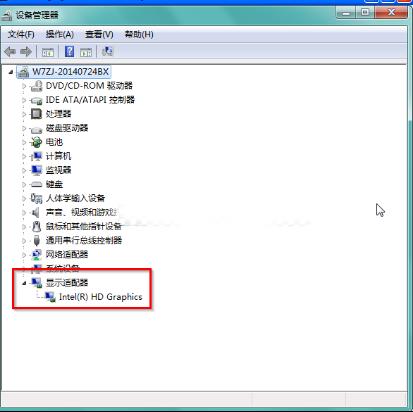The width and height of the screenshot is (413, 412).
Task: Expand the IDE ATA/ATAPI 控制器 node
Action: [x=24, y=100]
